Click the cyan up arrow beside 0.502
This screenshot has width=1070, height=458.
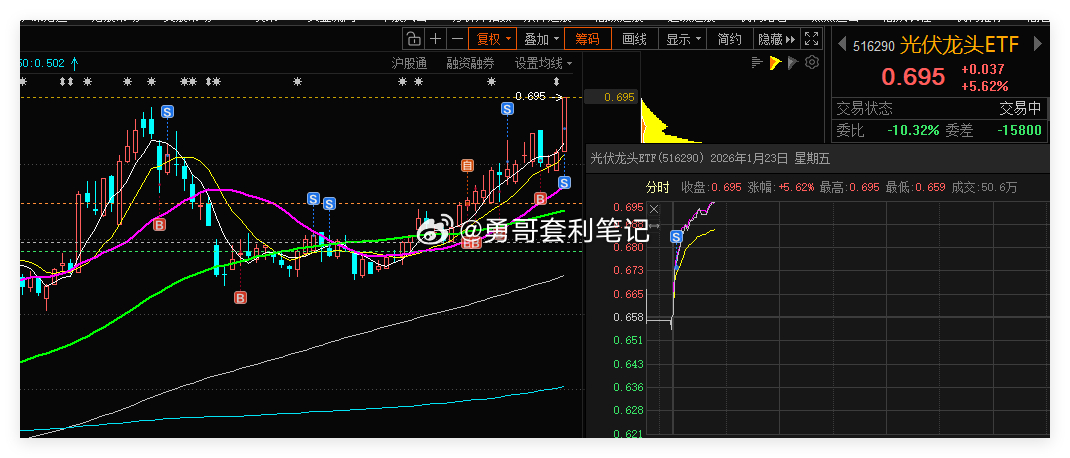coord(74,63)
